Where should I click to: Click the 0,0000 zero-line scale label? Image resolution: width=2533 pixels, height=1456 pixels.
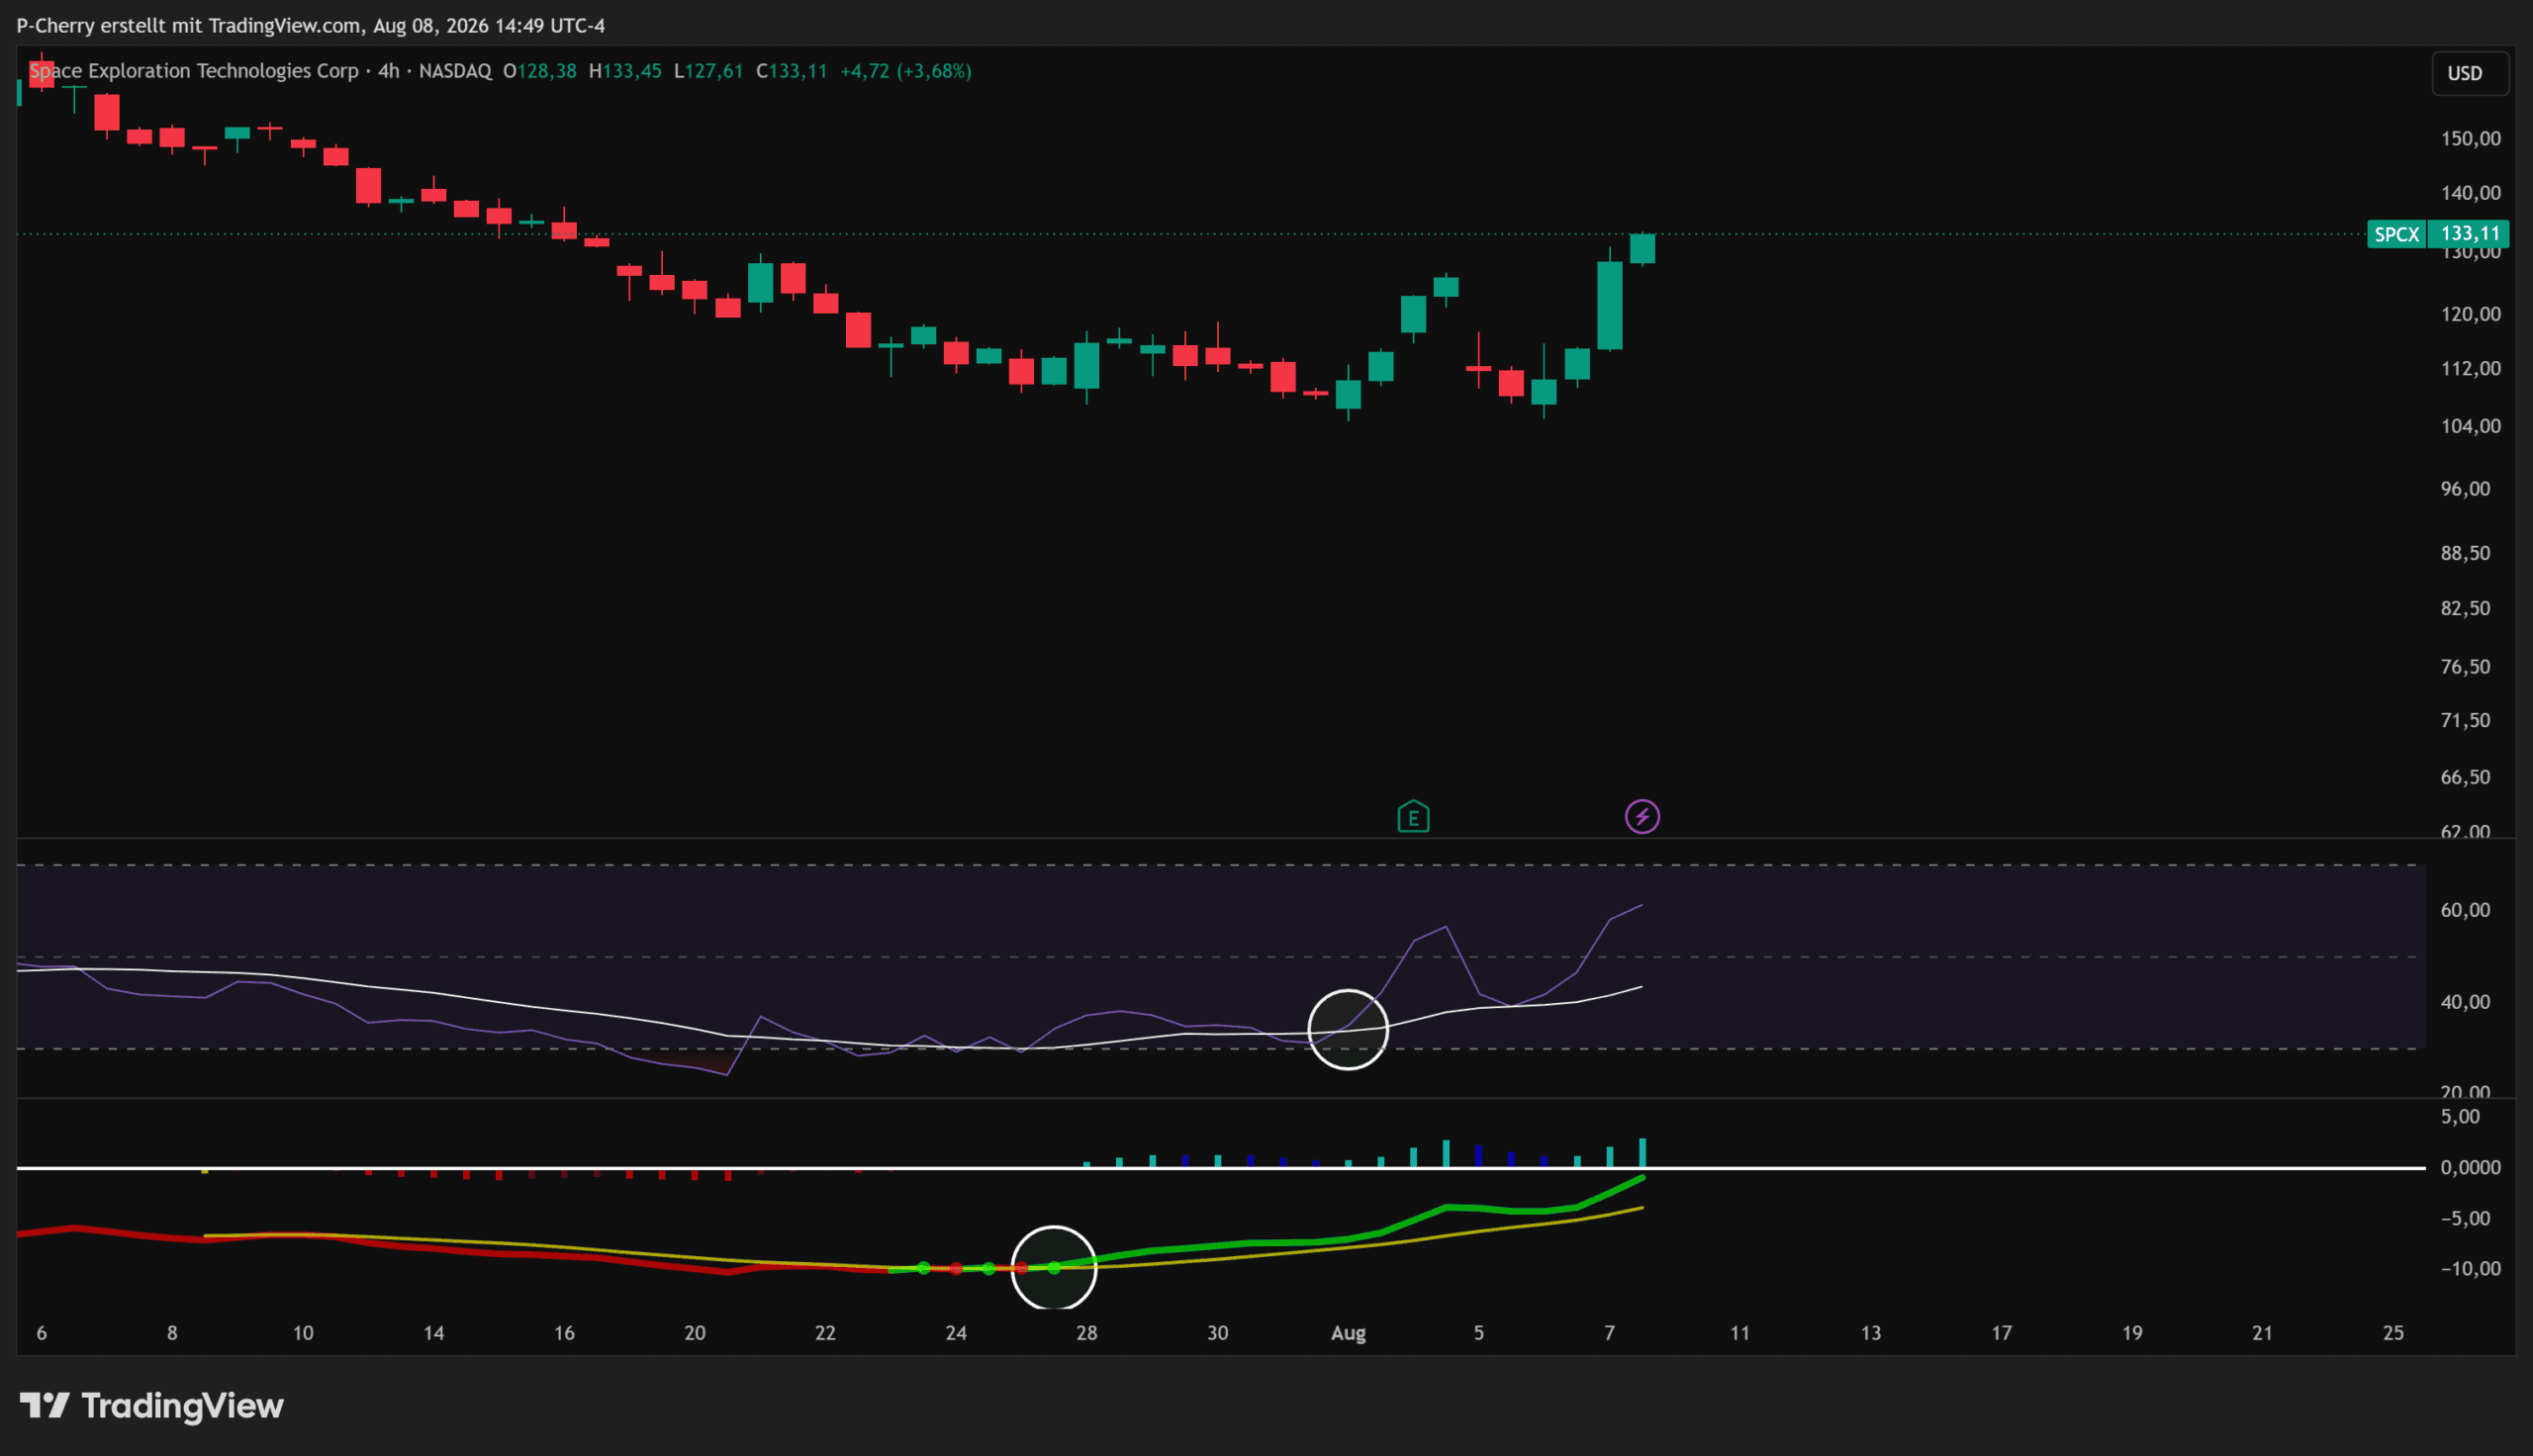point(2470,1167)
